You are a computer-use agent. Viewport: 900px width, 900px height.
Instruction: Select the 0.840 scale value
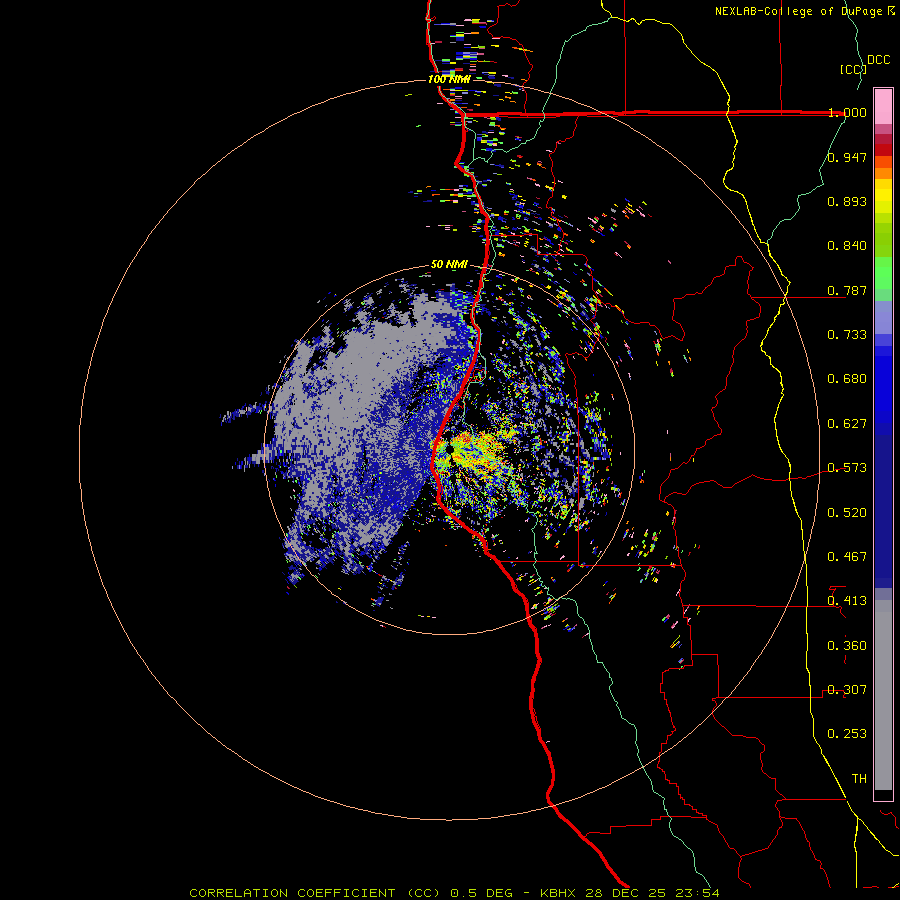click(x=847, y=246)
